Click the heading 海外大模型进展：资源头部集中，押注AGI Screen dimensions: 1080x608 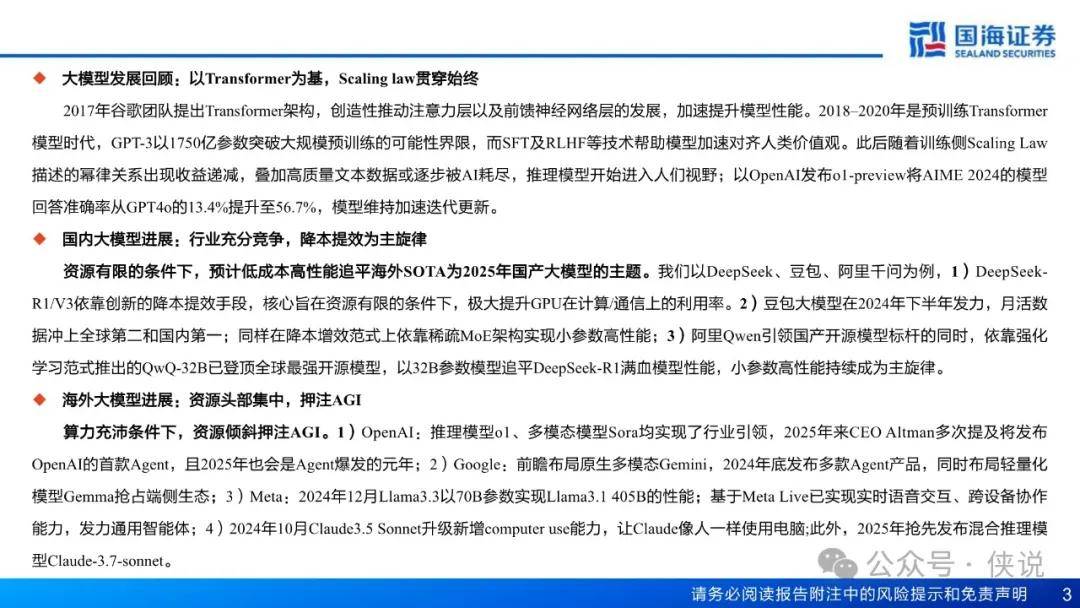pyautogui.click(x=211, y=400)
